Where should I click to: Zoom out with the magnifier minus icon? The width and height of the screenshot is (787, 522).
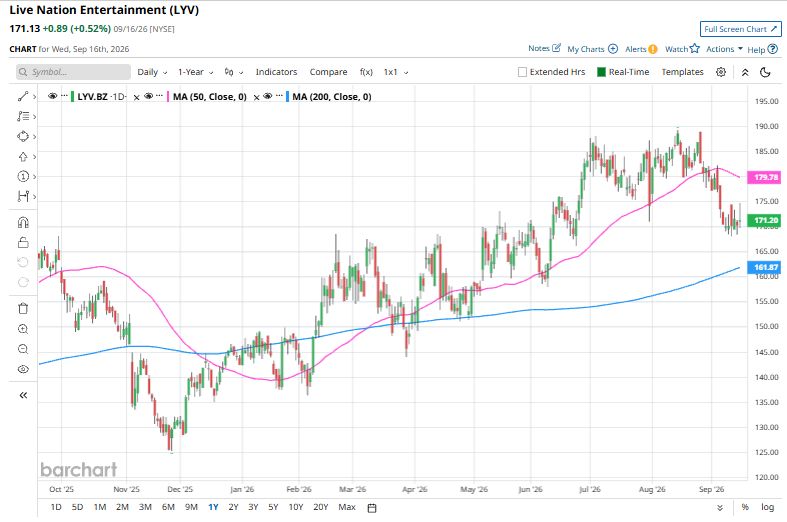(23, 349)
